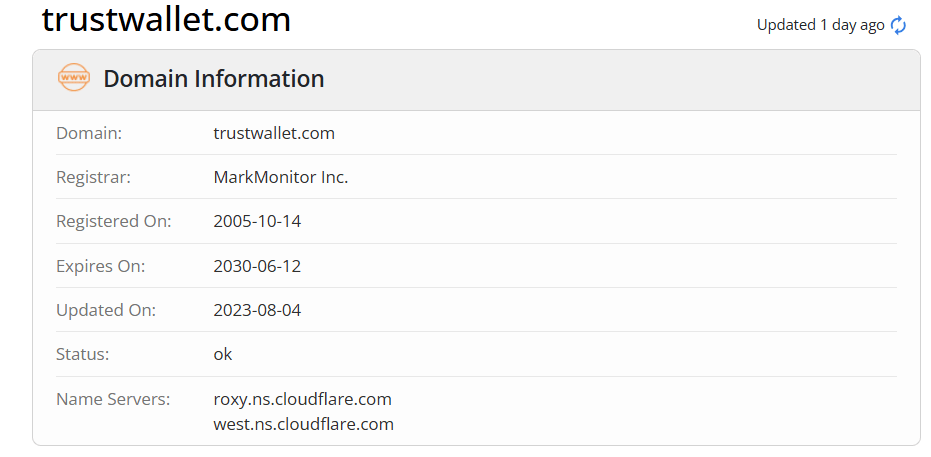Click the Updated On: label
Image resolution: width=931 pixels, height=457 pixels.
[106, 310]
